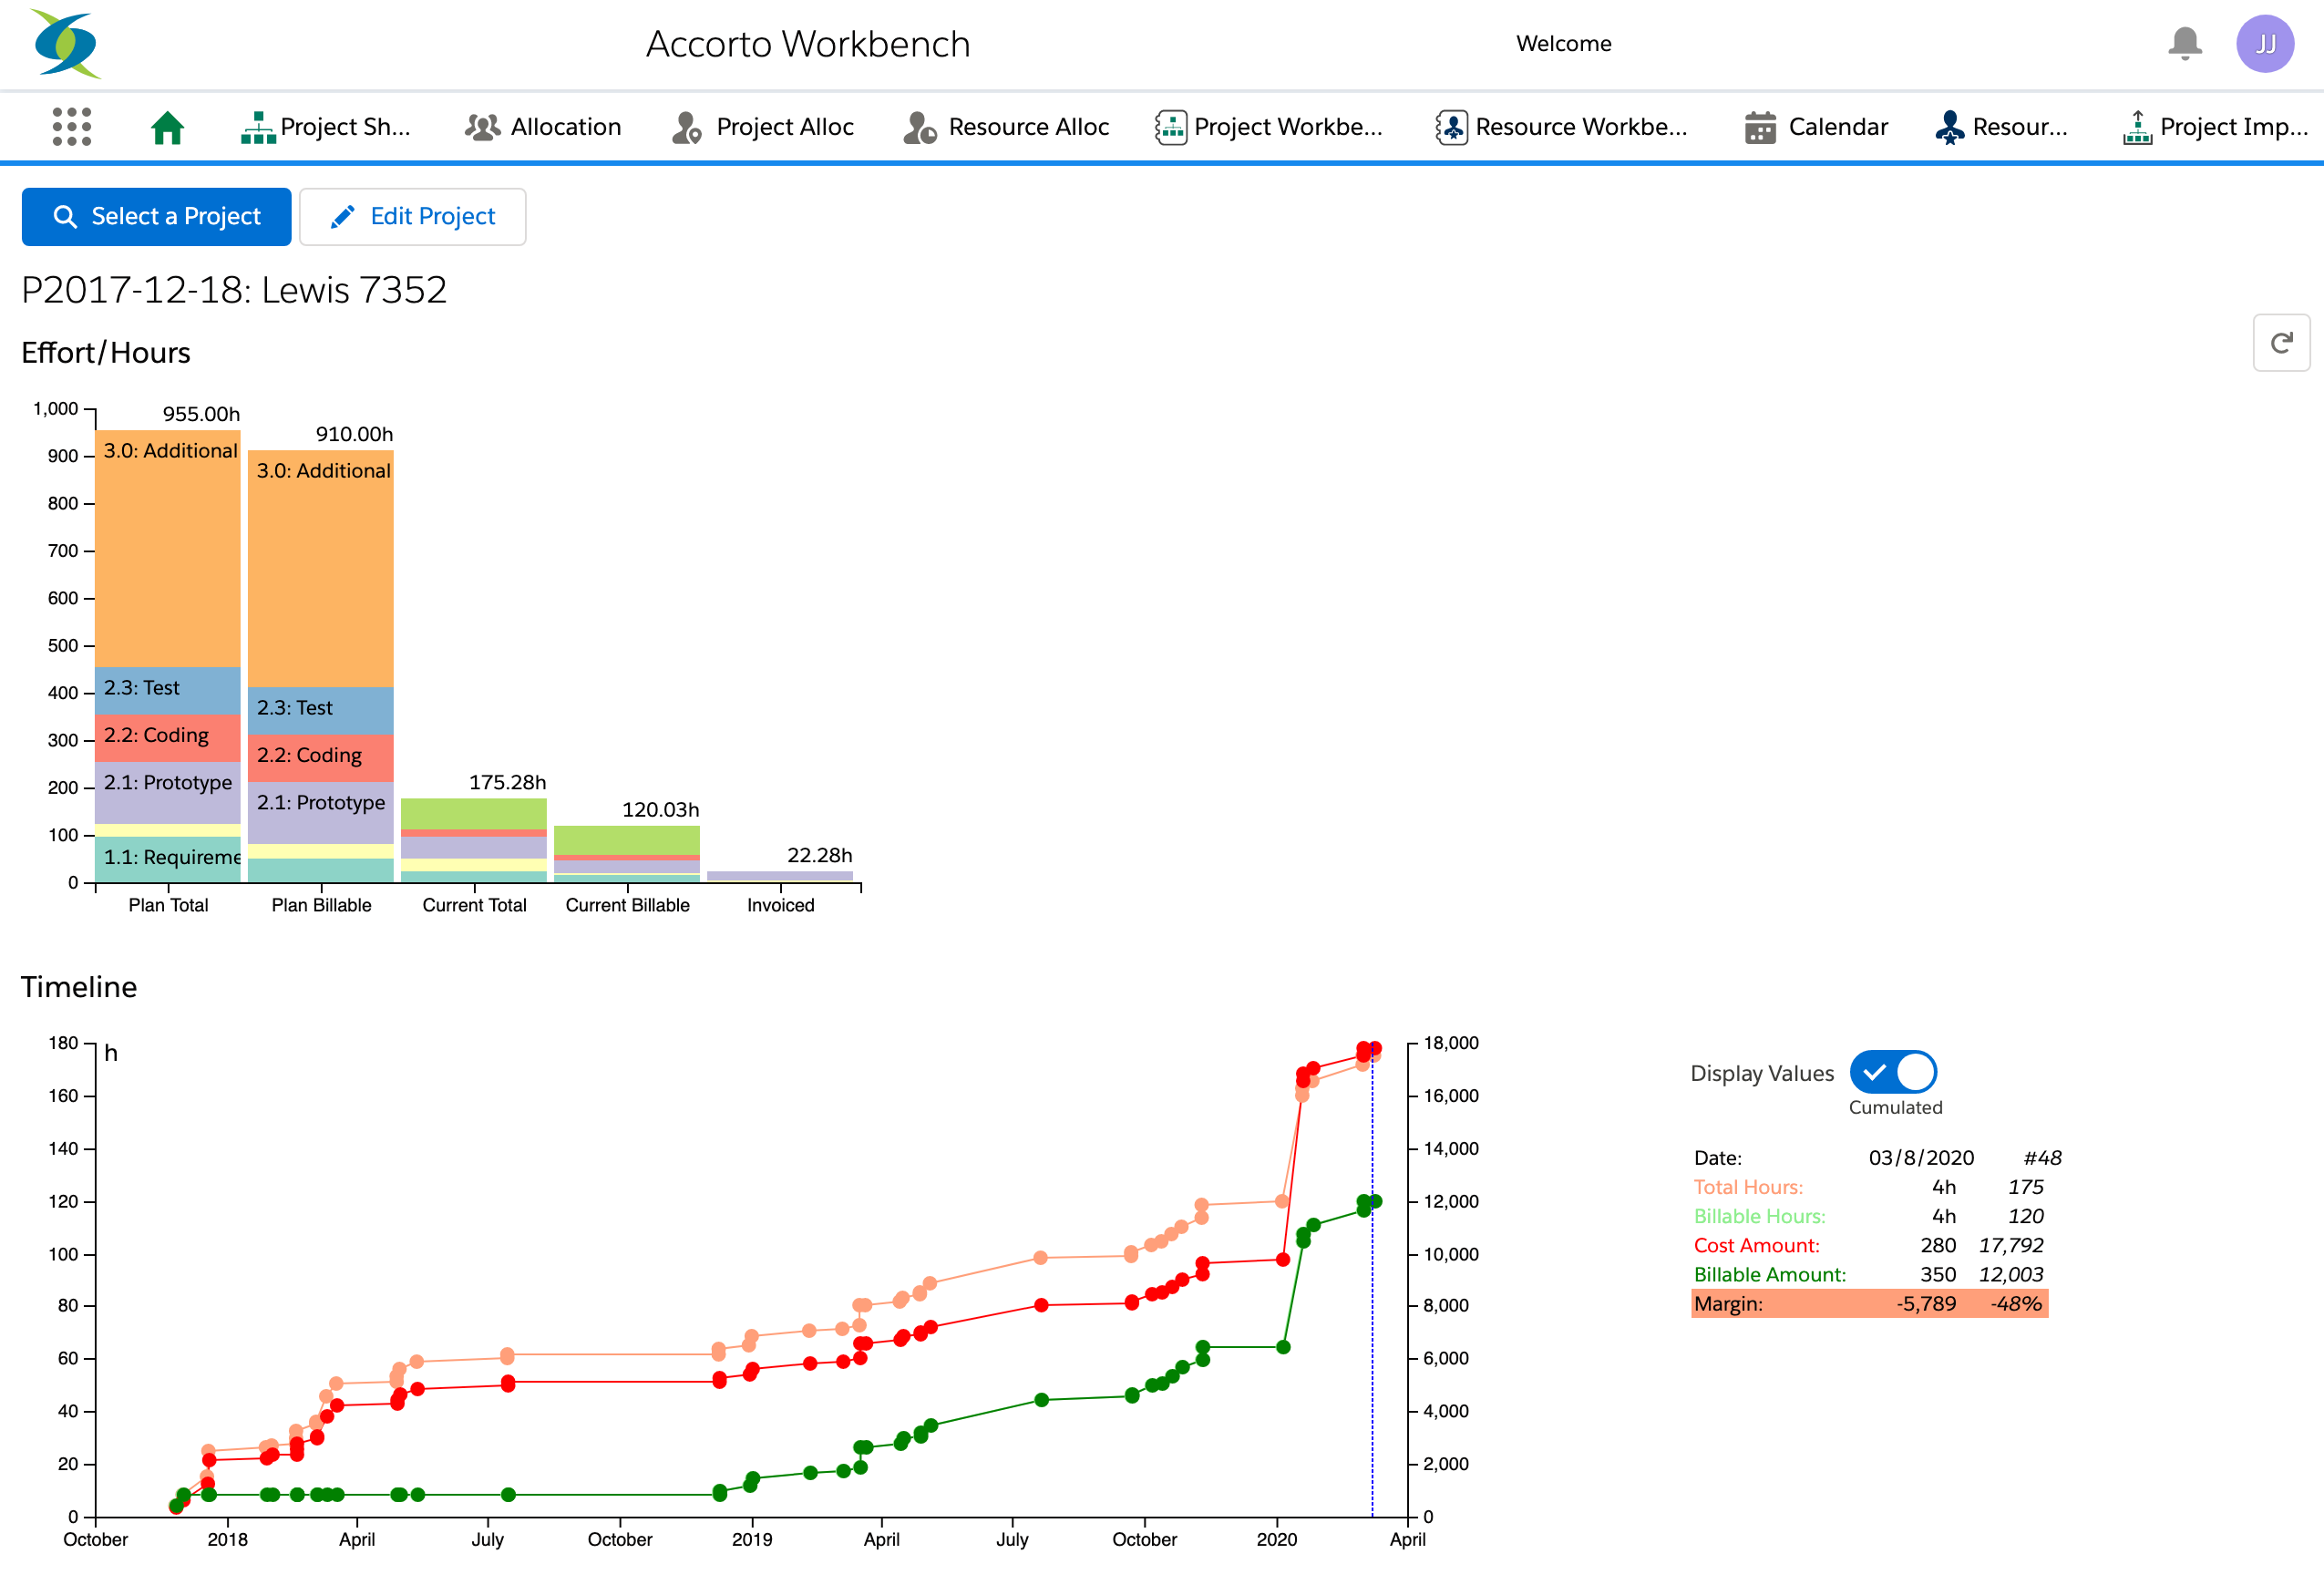This screenshot has width=2324, height=1595.
Task: Click the JJ user avatar toggle menu
Action: (x=2266, y=44)
